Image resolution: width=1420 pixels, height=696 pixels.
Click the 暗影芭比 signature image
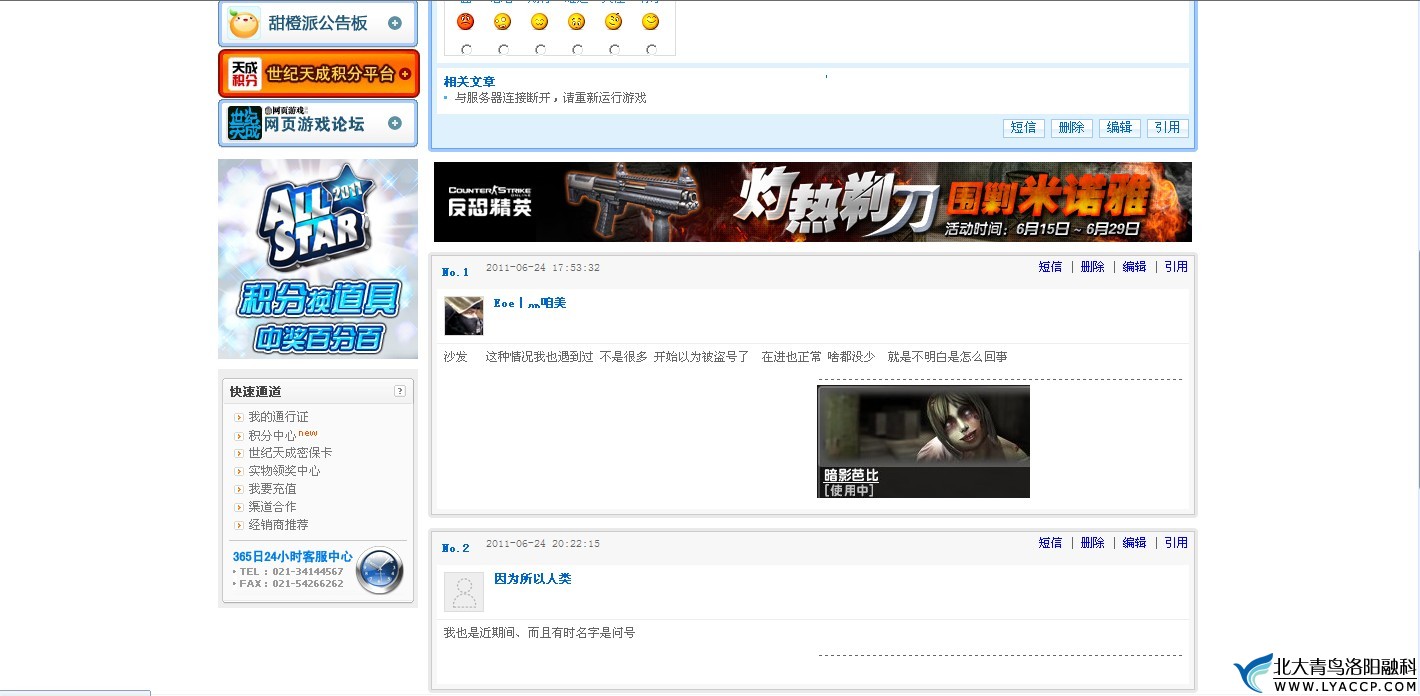point(923,441)
